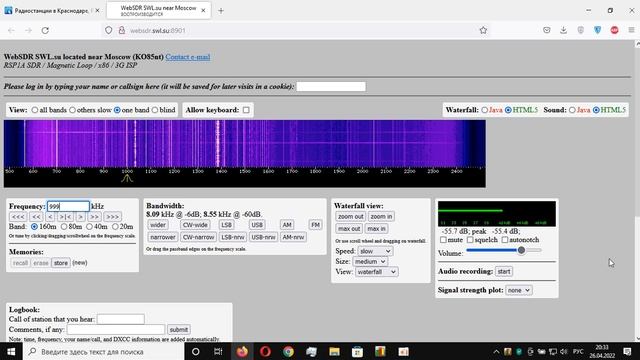
Task: Click the connection lock icon
Action: (x=122, y=30)
